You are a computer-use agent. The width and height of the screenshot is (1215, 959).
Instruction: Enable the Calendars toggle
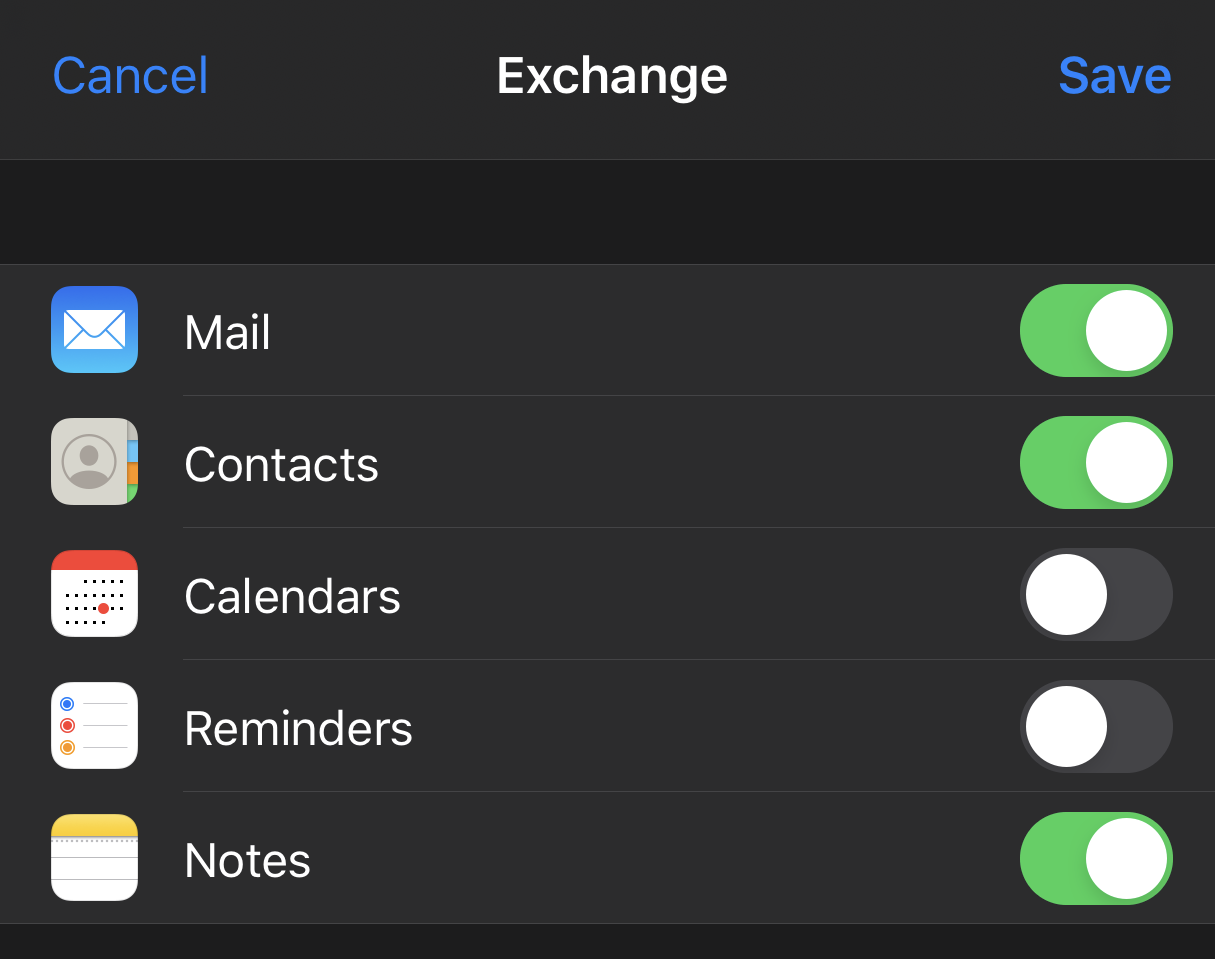tap(1096, 594)
